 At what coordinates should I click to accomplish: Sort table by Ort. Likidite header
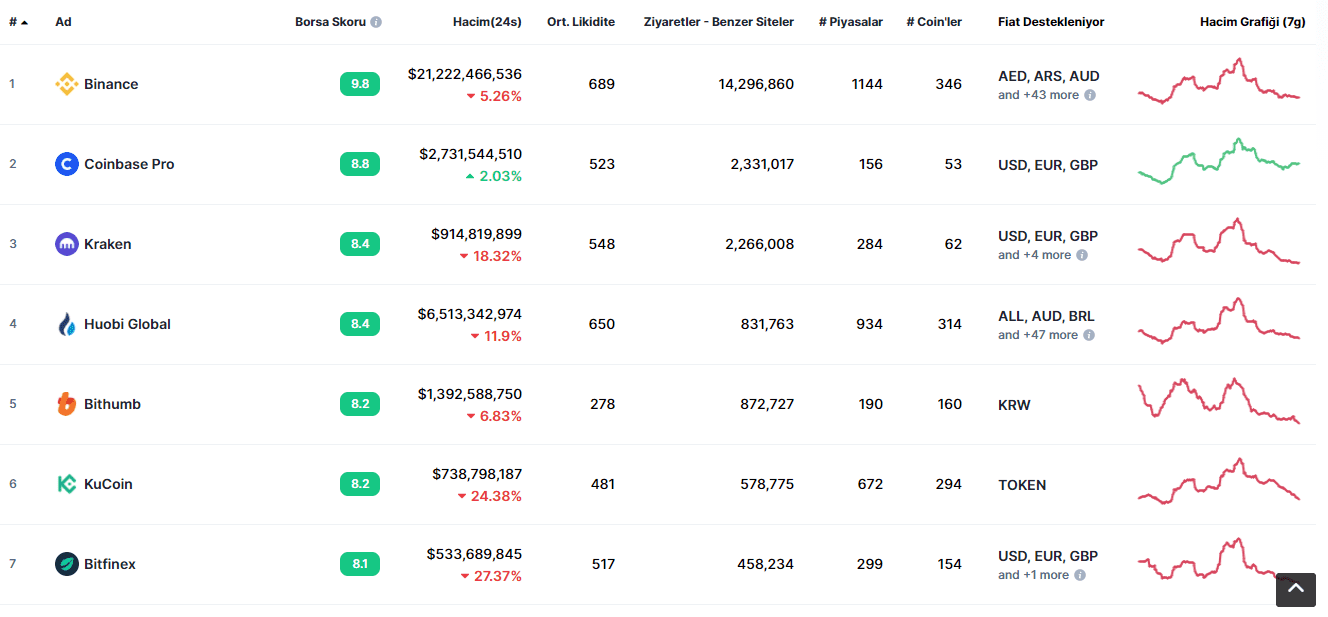[581, 22]
